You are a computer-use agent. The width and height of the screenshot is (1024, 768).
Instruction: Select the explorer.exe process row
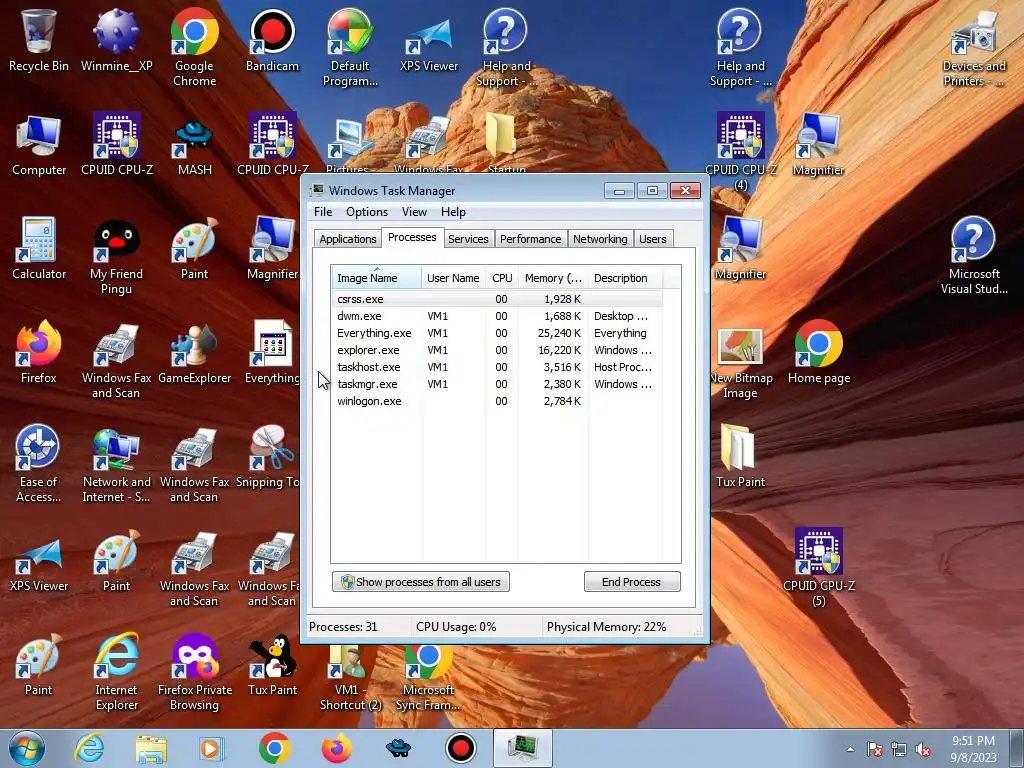[497, 350]
